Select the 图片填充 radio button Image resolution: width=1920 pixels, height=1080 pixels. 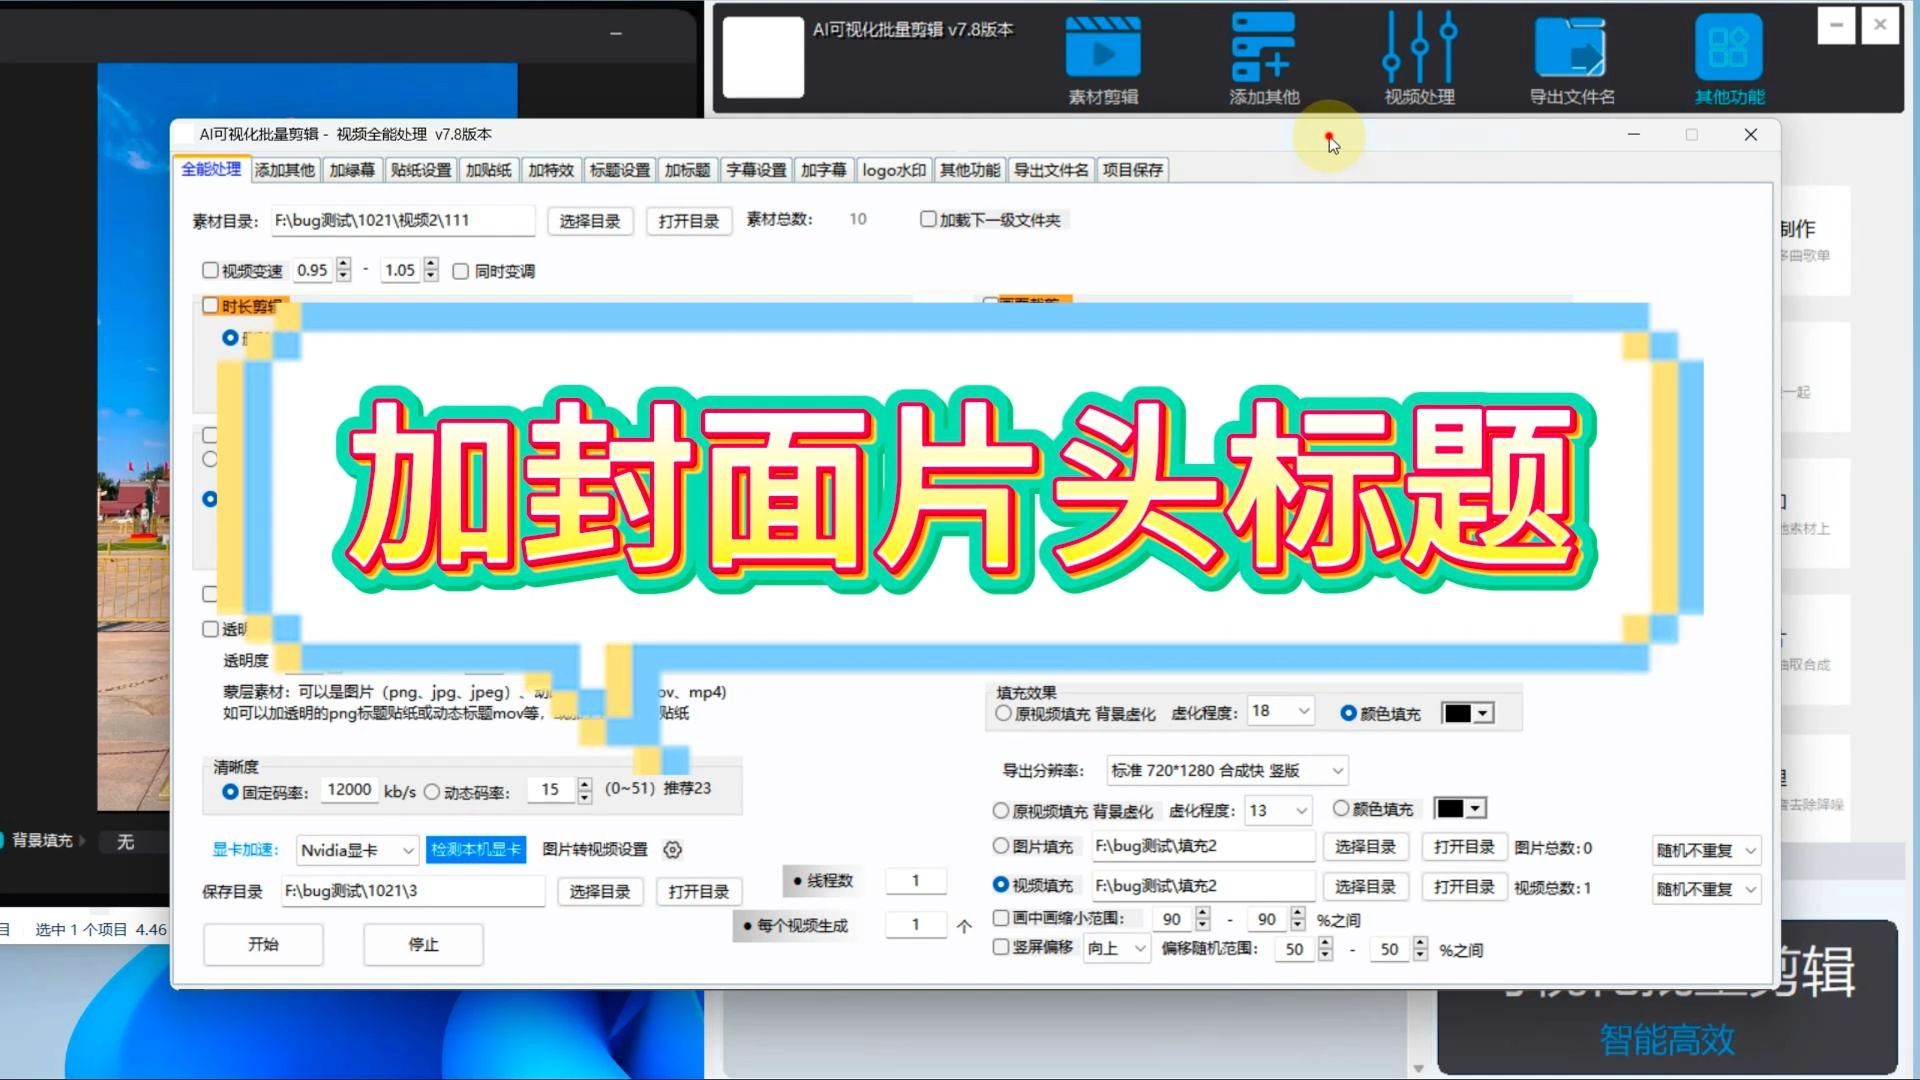(1001, 846)
